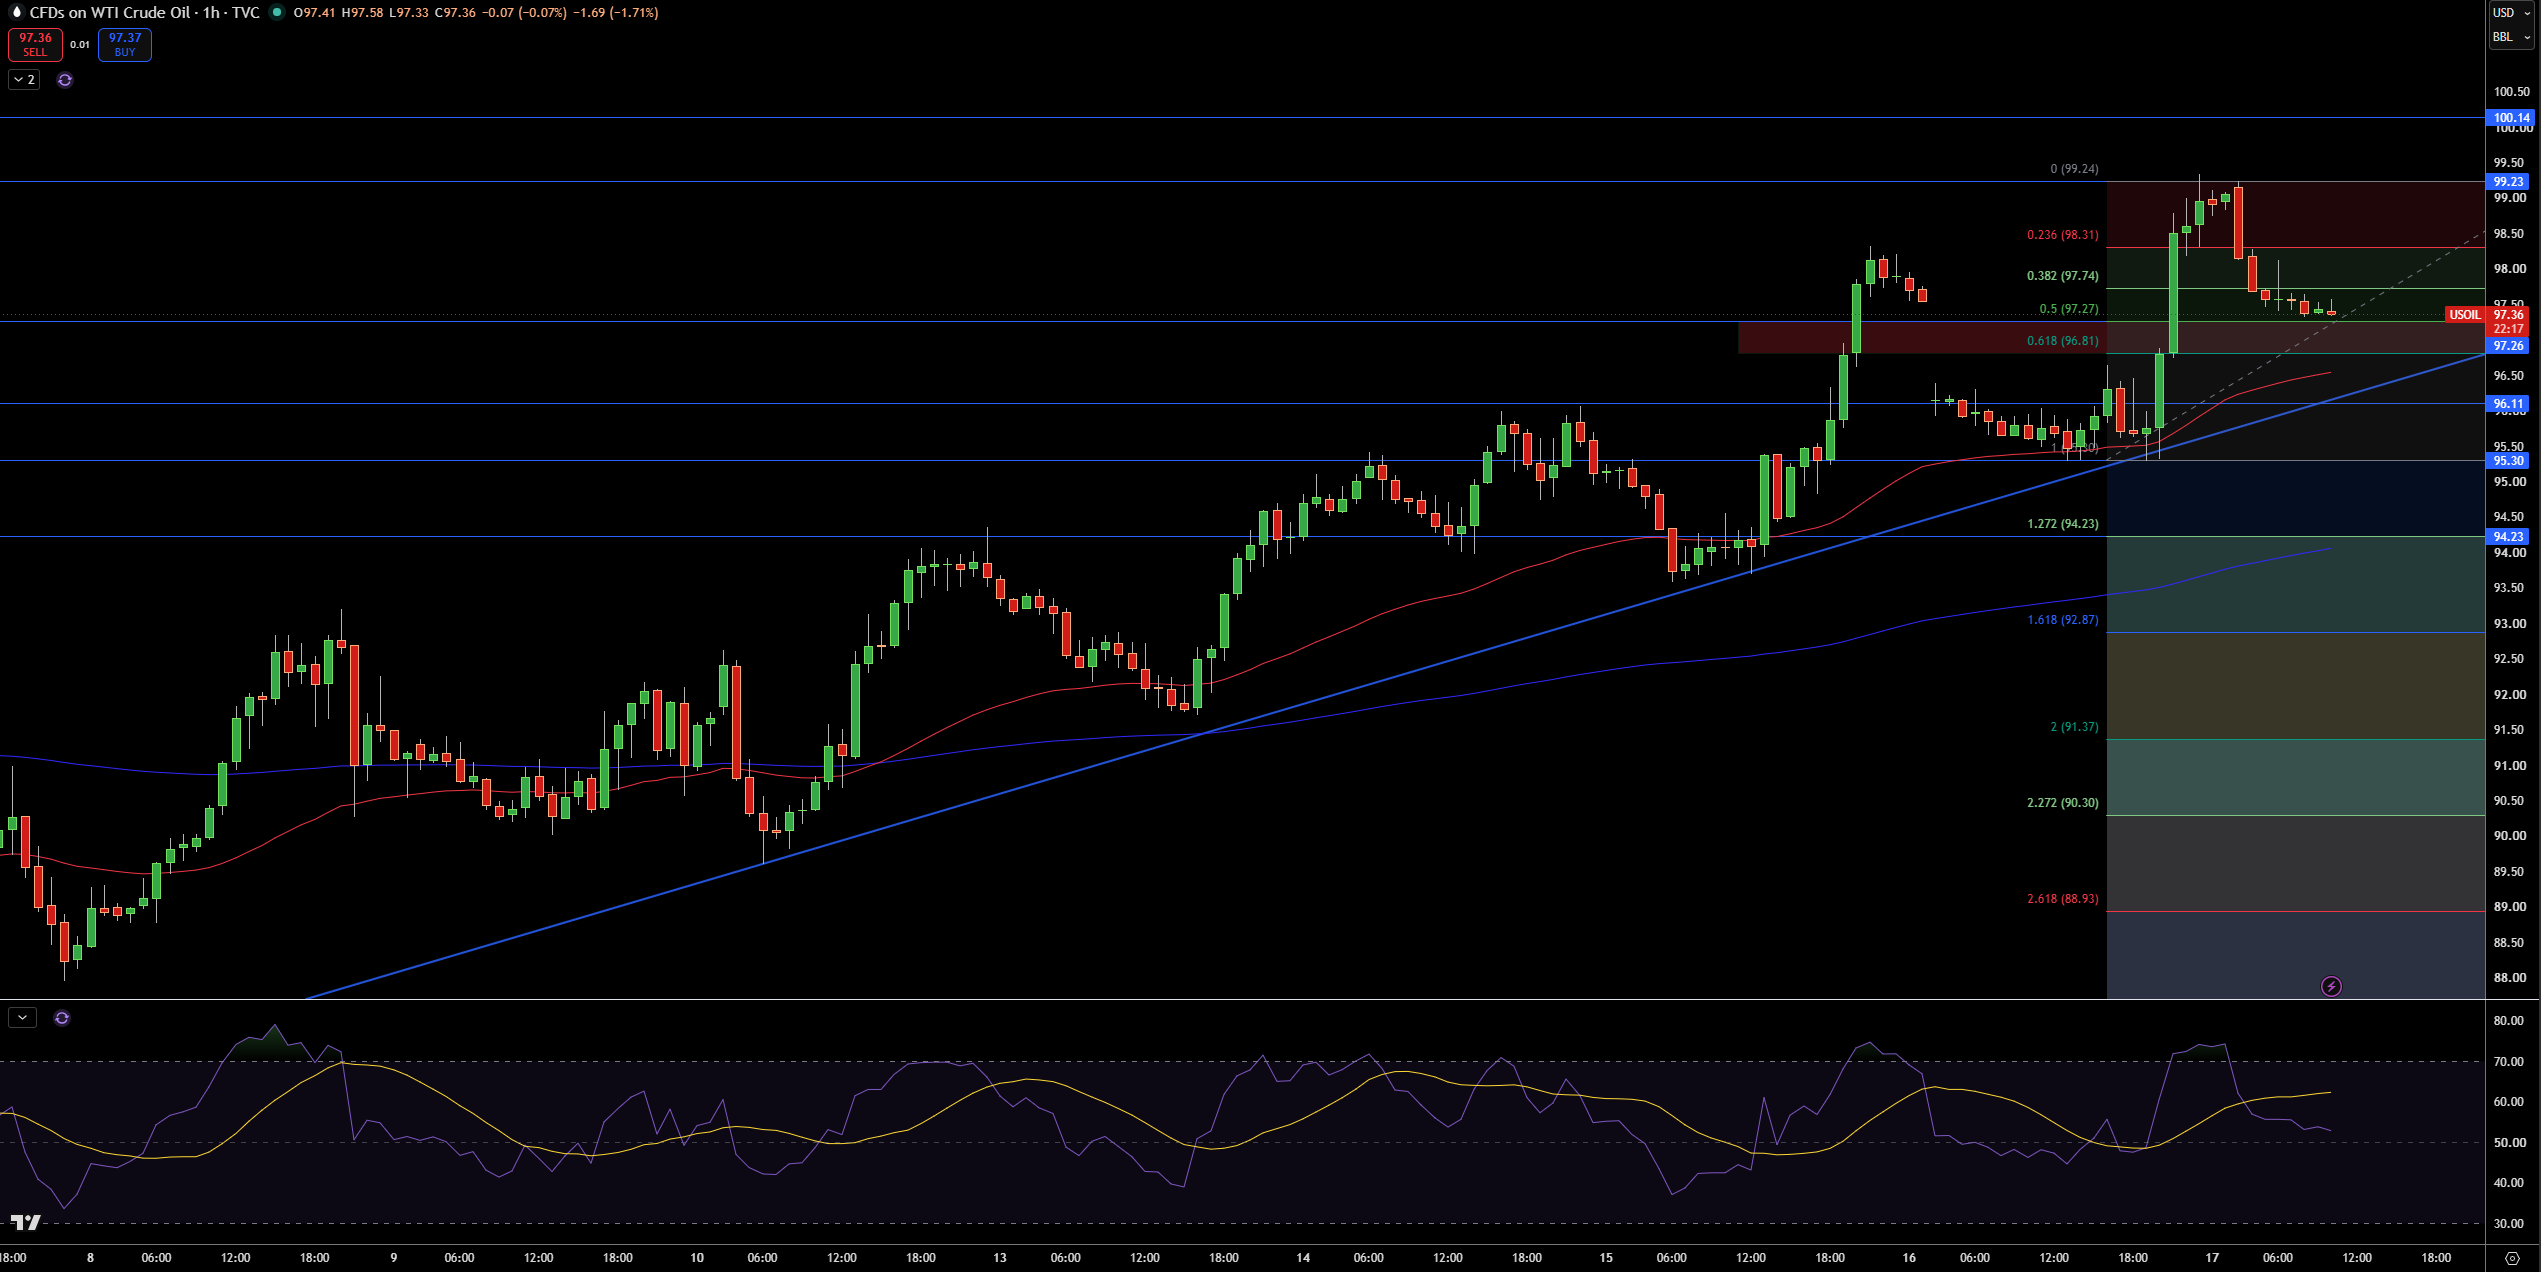The height and width of the screenshot is (1272, 2541).
Task: Click the TradingView logo watermark
Action: tap(26, 1222)
